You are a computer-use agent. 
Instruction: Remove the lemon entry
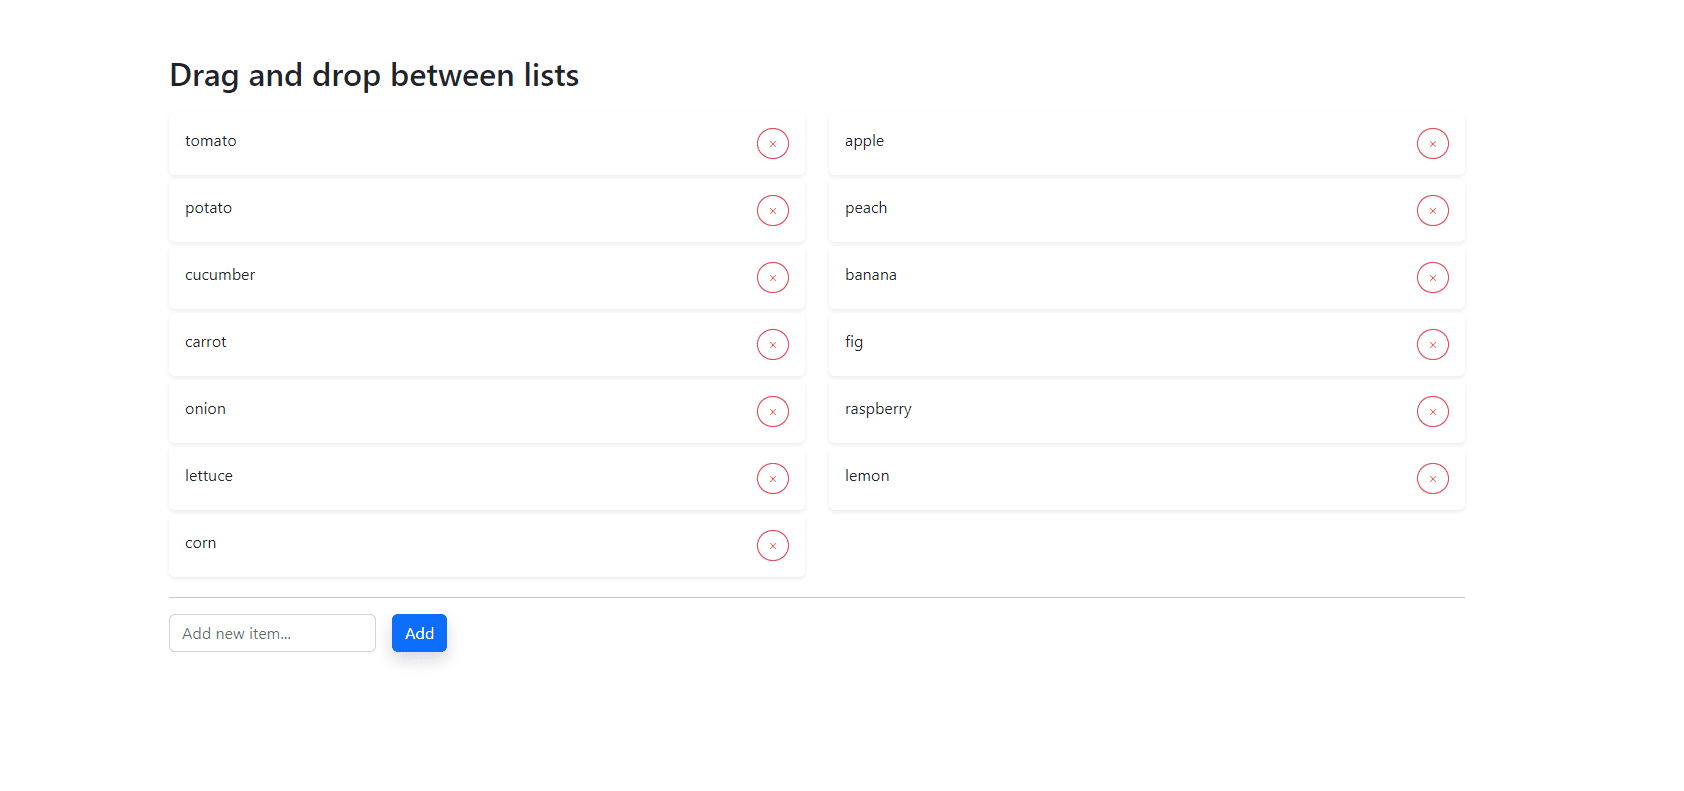(x=1432, y=479)
